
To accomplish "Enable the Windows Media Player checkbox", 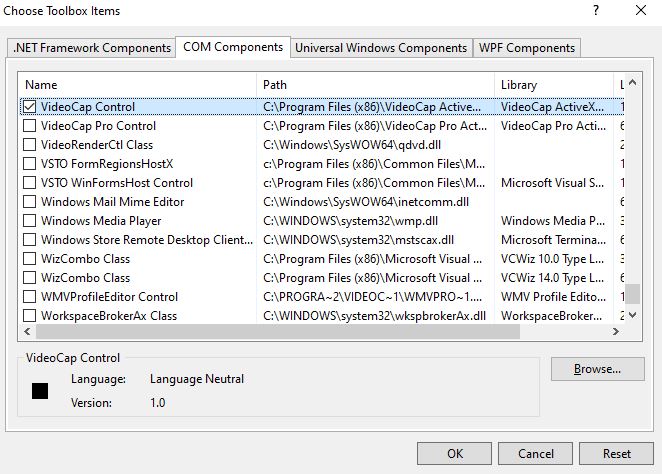I will pyautogui.click(x=30, y=221).
